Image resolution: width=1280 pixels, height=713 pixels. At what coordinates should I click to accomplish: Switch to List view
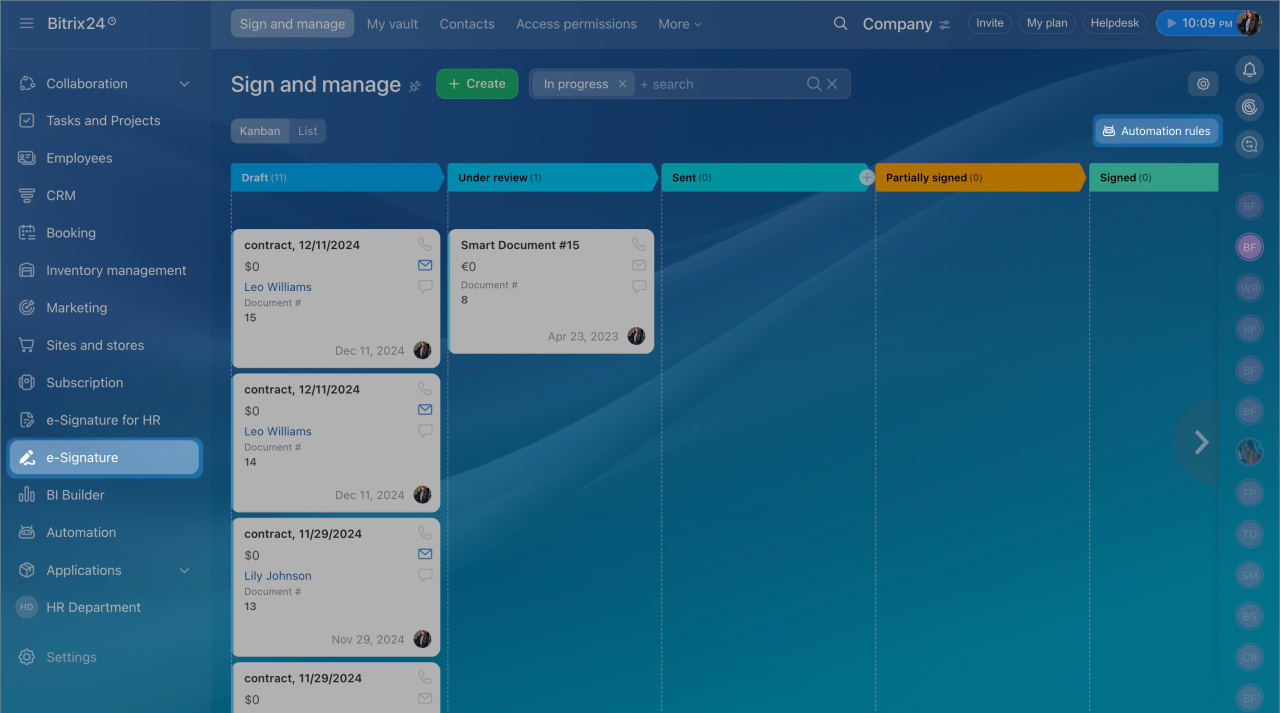(308, 131)
